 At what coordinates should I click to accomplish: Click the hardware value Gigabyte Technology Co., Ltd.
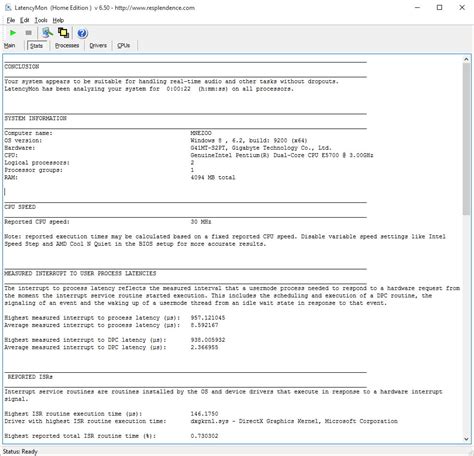pyautogui.click(x=261, y=148)
